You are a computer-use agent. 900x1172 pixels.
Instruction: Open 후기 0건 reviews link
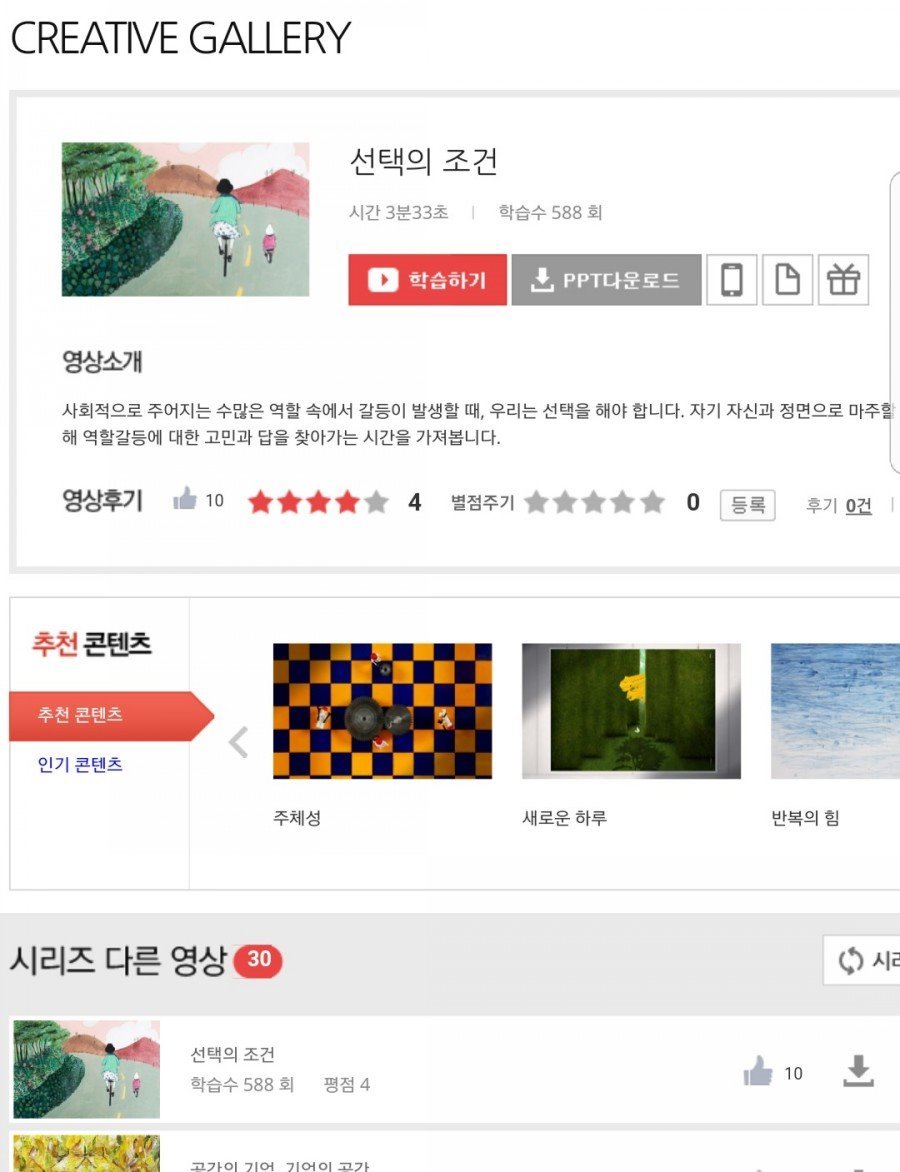coord(839,506)
